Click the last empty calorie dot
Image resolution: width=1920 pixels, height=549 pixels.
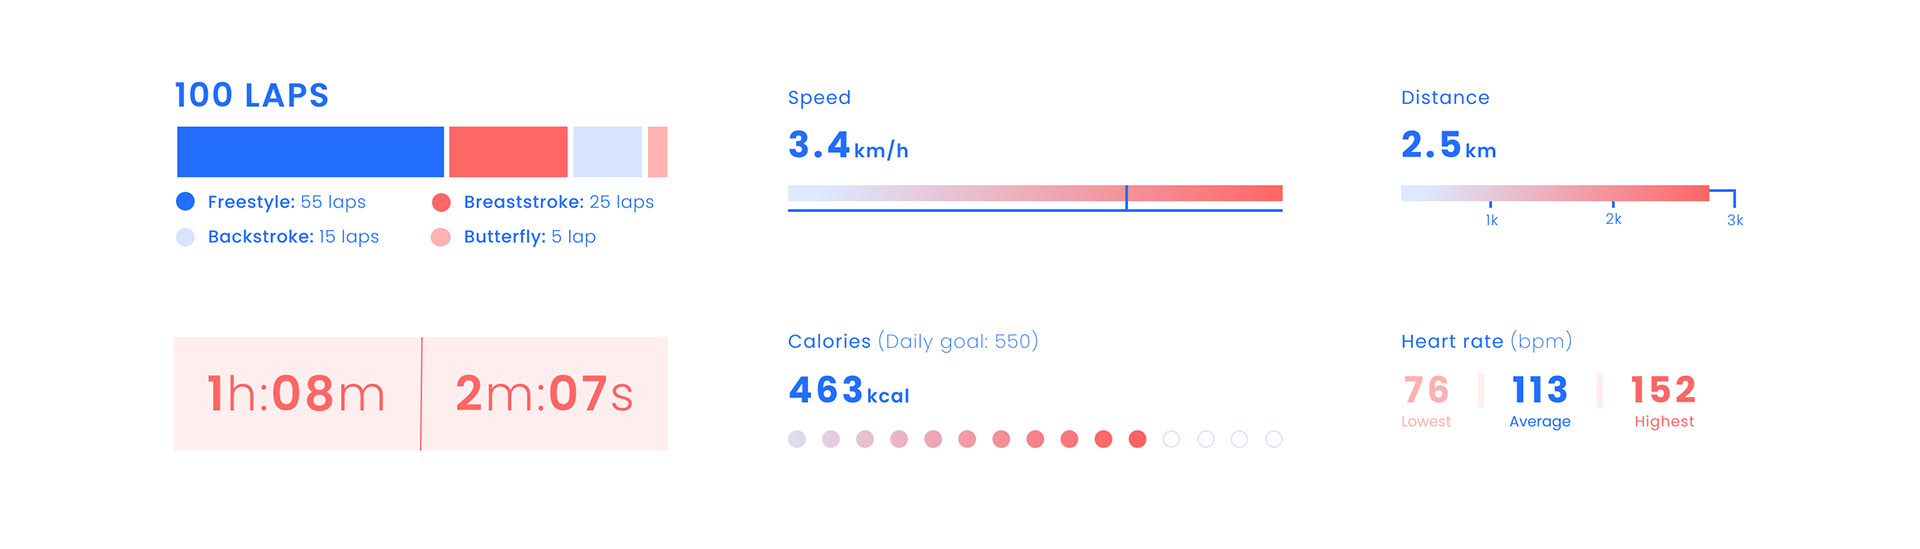point(1274,439)
